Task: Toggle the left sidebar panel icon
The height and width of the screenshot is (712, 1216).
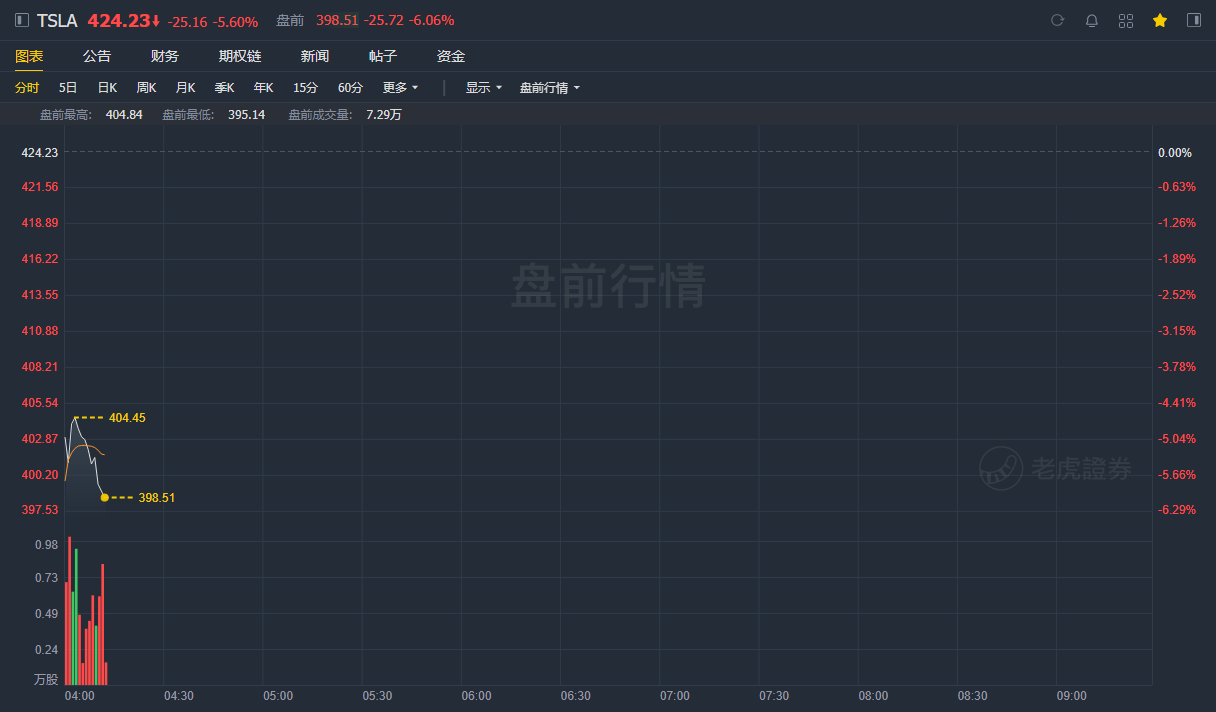Action: pos(22,20)
